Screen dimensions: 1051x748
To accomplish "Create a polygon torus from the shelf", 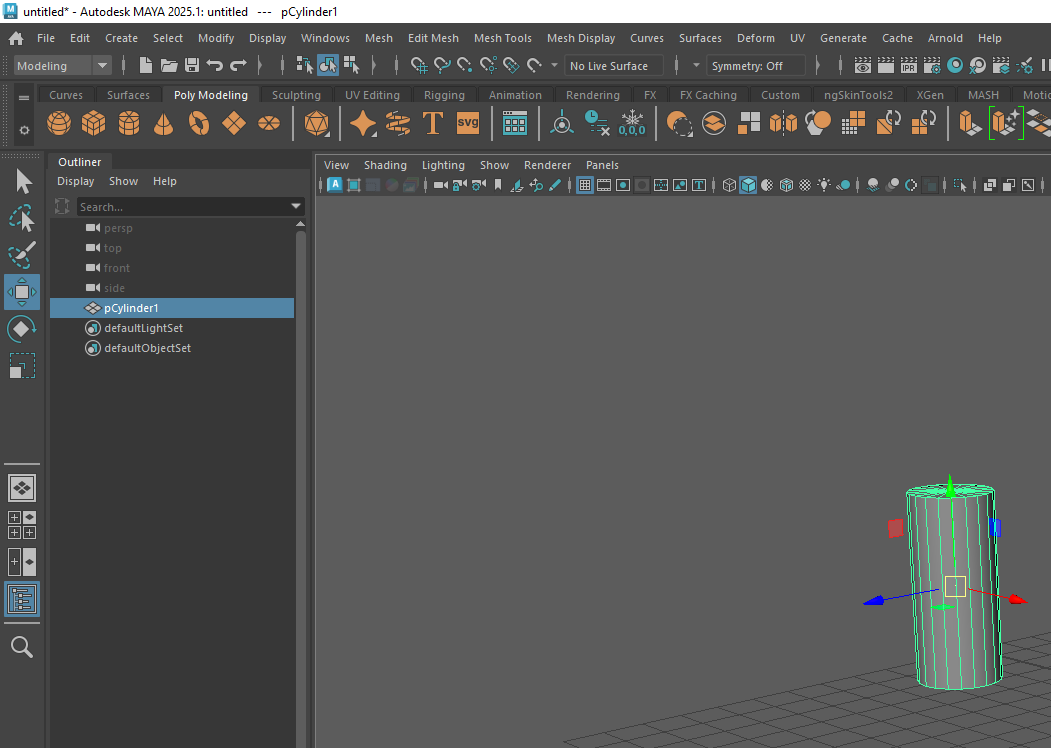I will (x=198, y=123).
